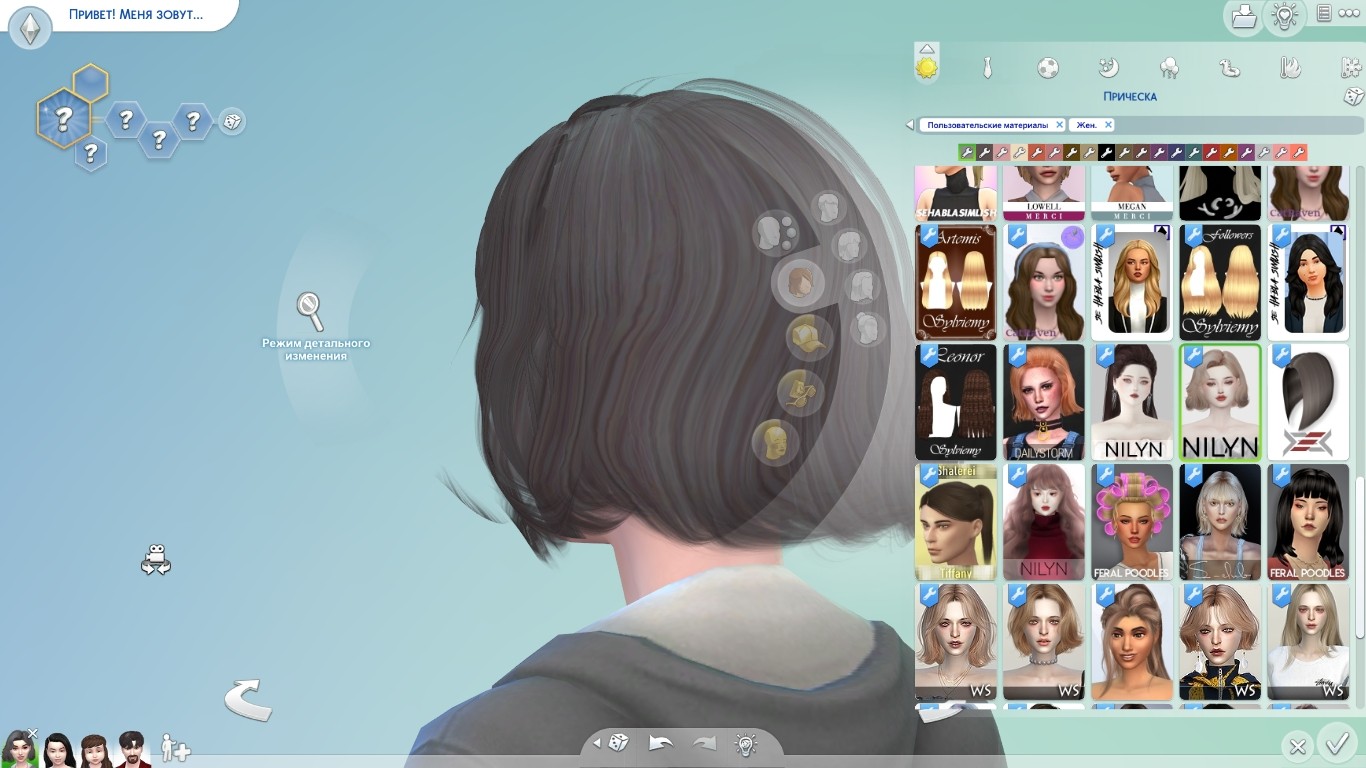The height and width of the screenshot is (768, 1366).
Task: Randomize Sim with bottom toolbar dice
Action: [619, 743]
